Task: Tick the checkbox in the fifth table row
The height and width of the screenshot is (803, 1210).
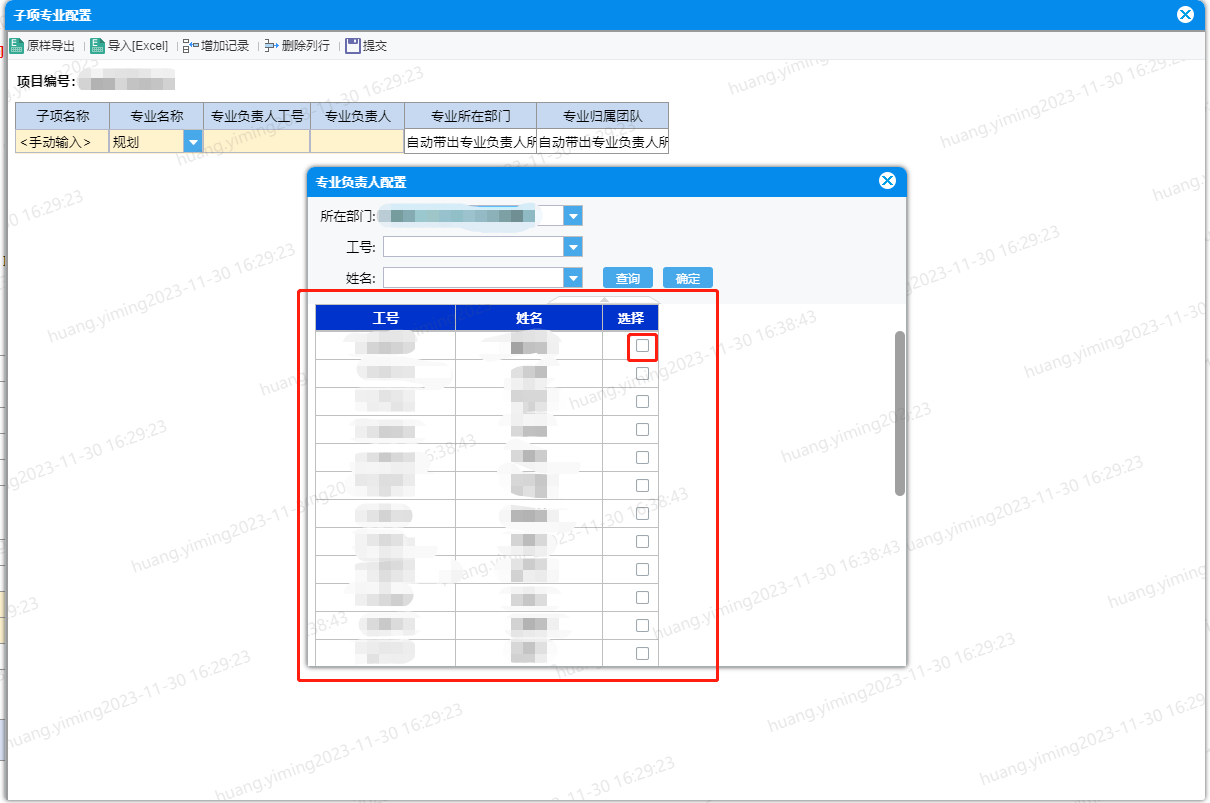Action: pyautogui.click(x=642, y=458)
